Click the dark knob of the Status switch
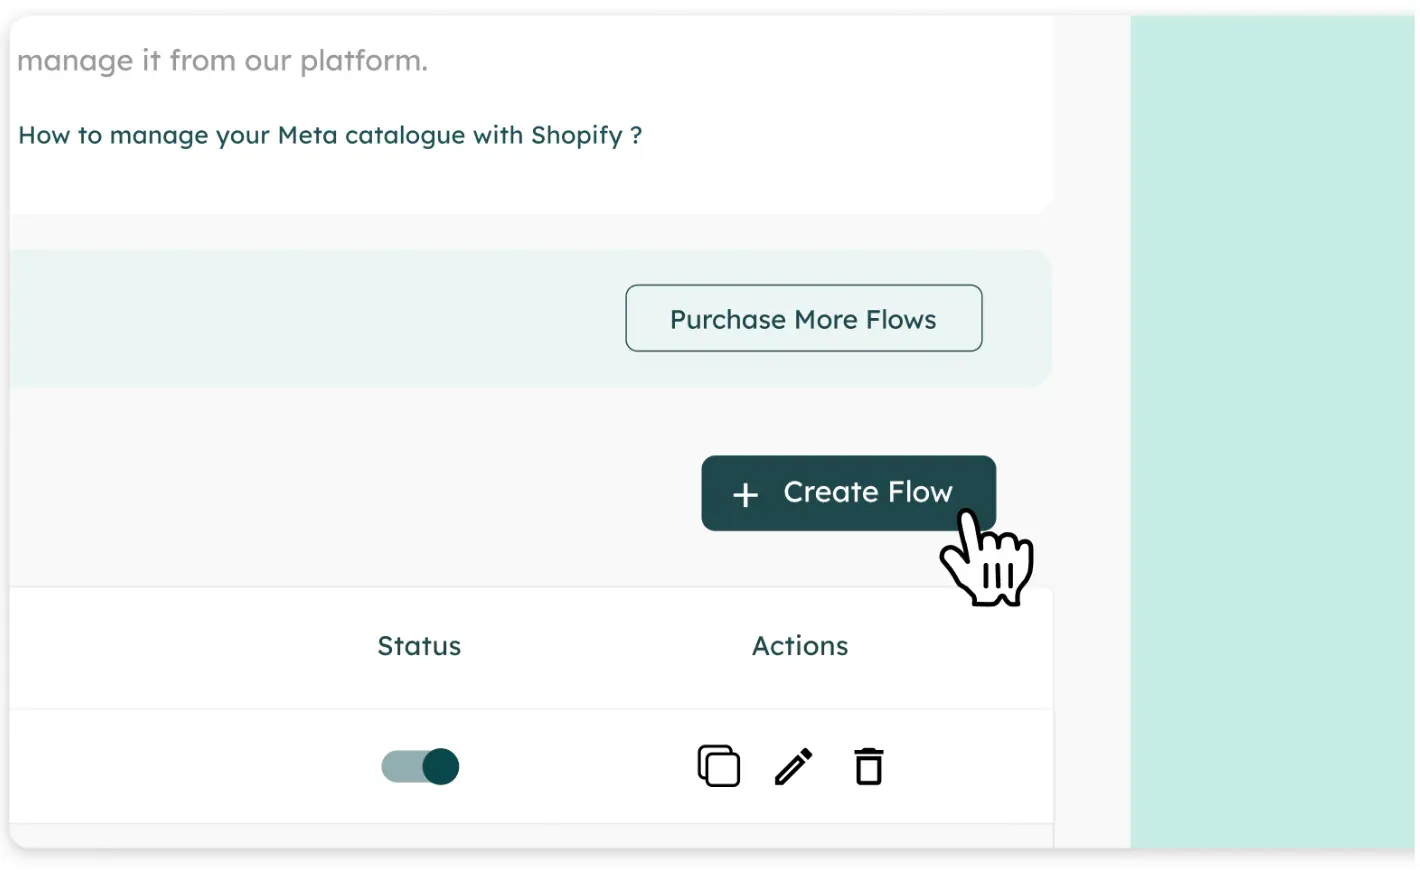 pos(440,767)
